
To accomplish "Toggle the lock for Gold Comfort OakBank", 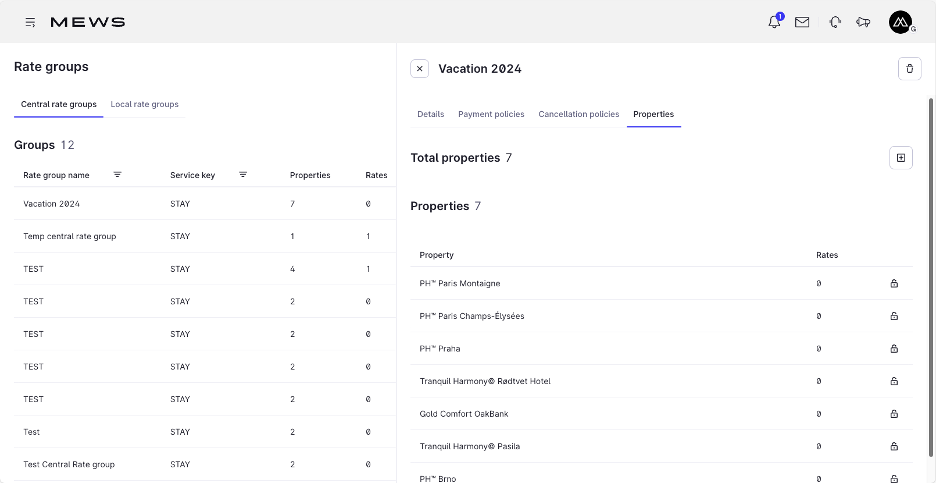I will (x=894, y=414).
